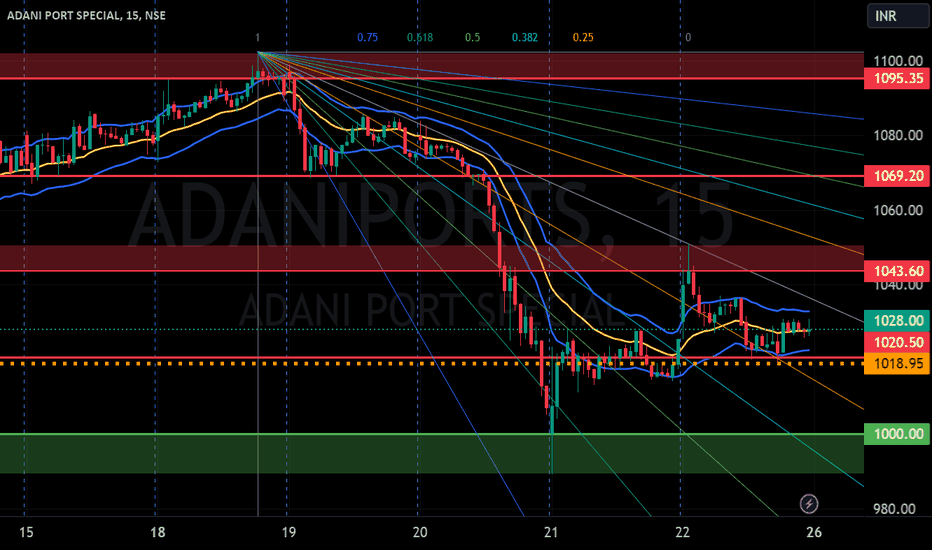Click the 1060.00 price axis value
Viewport: 932px width, 550px height.
click(x=898, y=210)
